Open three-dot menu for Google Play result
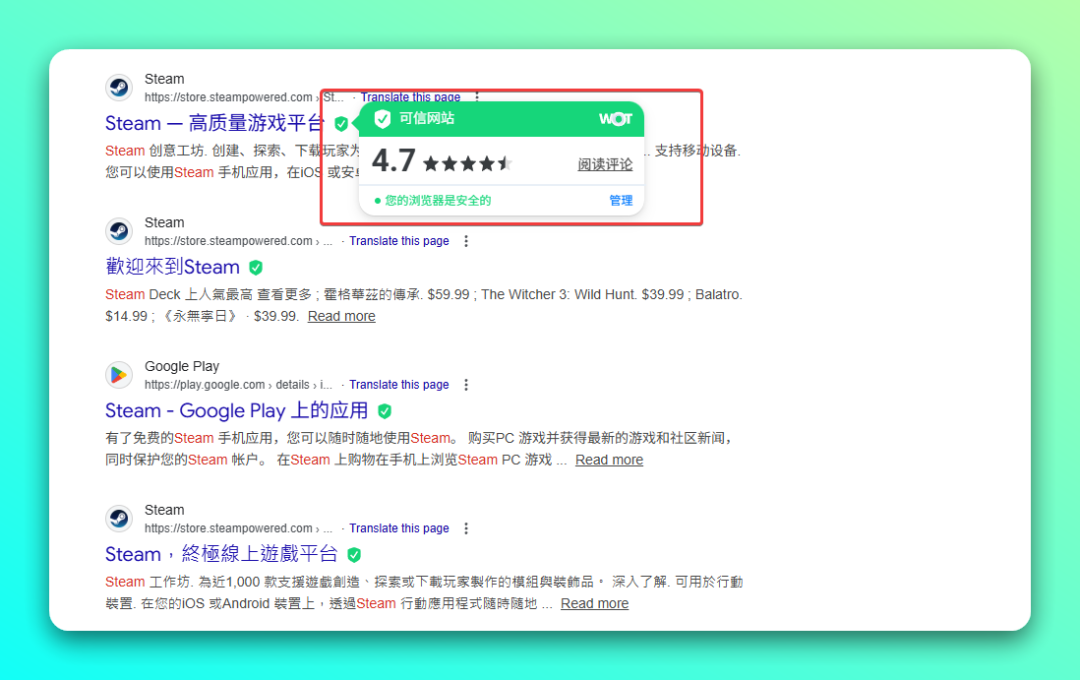 tap(466, 384)
